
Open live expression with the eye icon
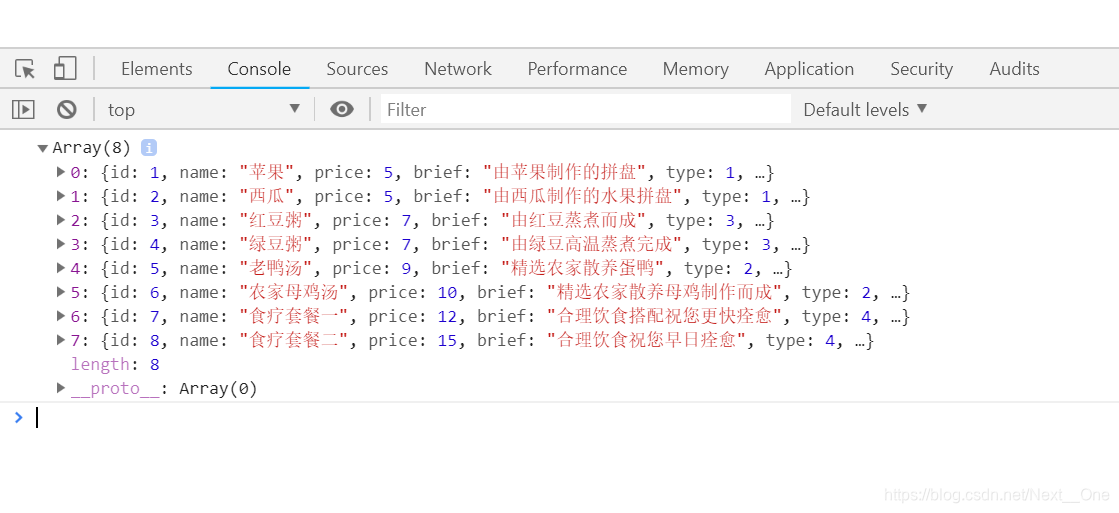pos(342,109)
